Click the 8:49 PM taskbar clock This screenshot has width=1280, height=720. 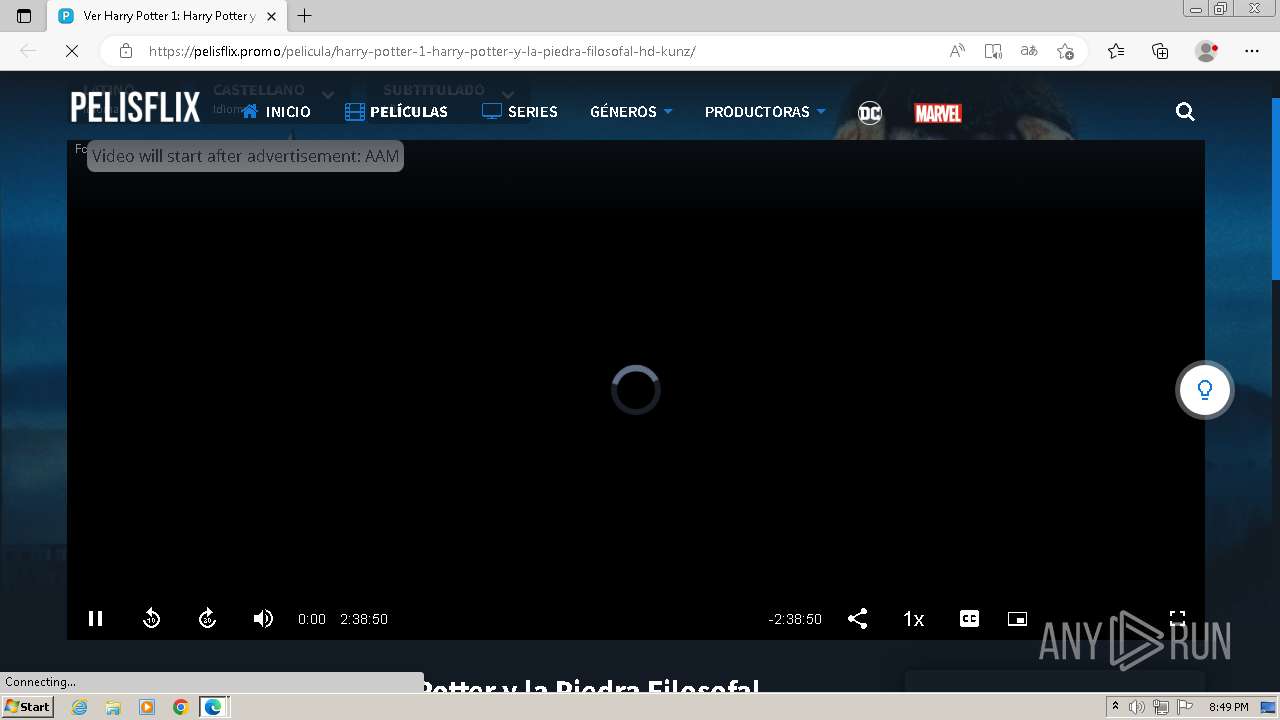tap(1228, 707)
